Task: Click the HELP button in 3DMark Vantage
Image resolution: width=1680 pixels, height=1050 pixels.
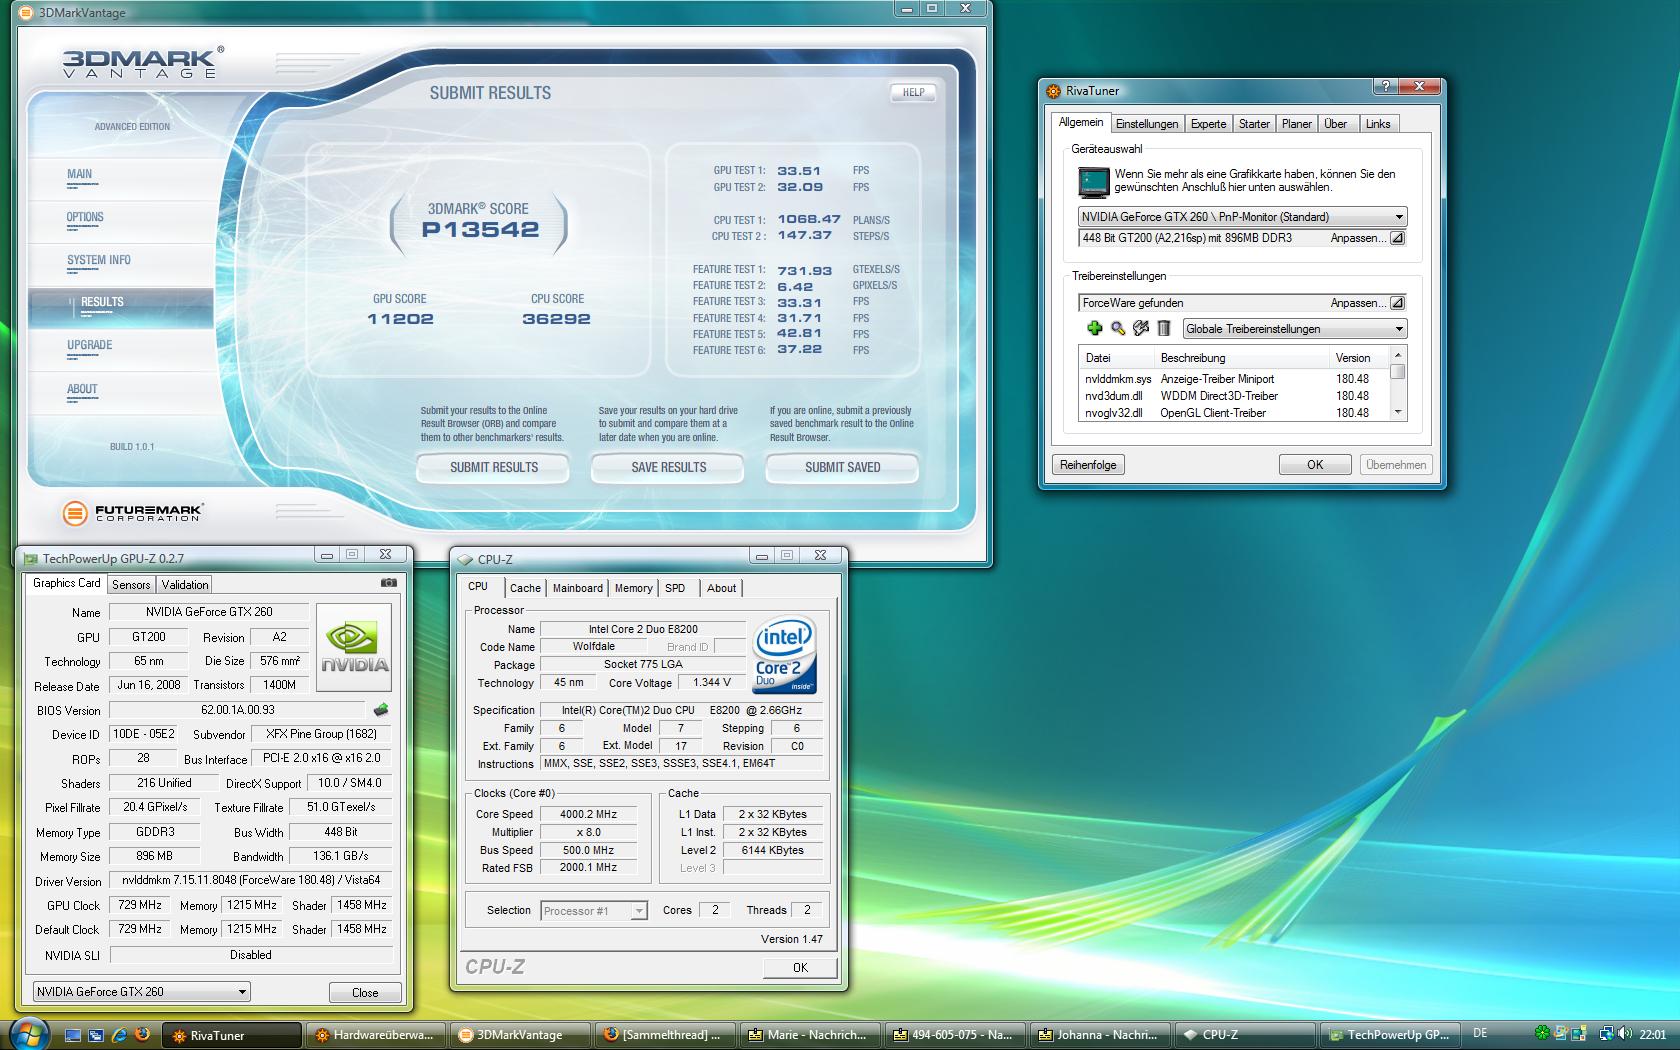Action: (x=913, y=92)
